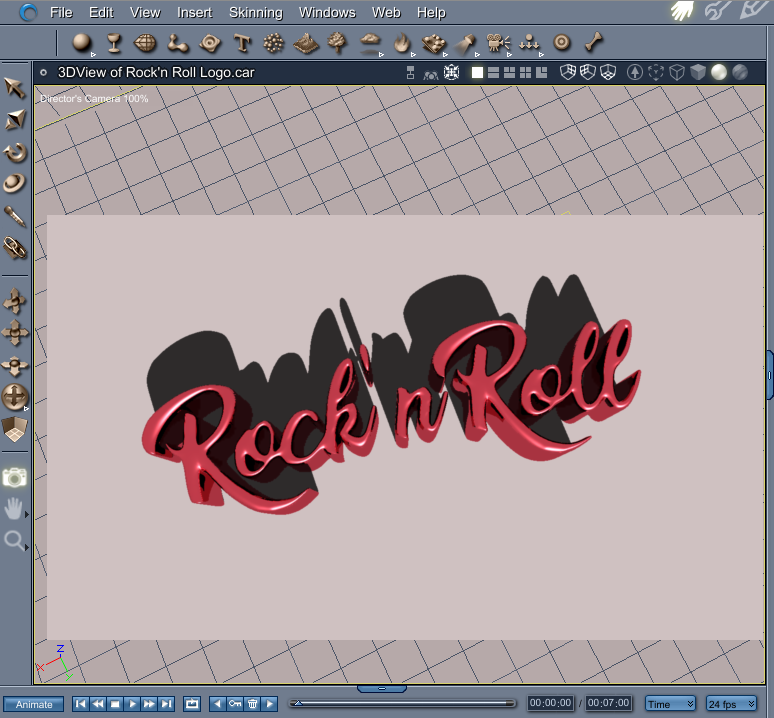Insert a Text object with T tool
The height and width of the screenshot is (718, 774).
pos(242,43)
